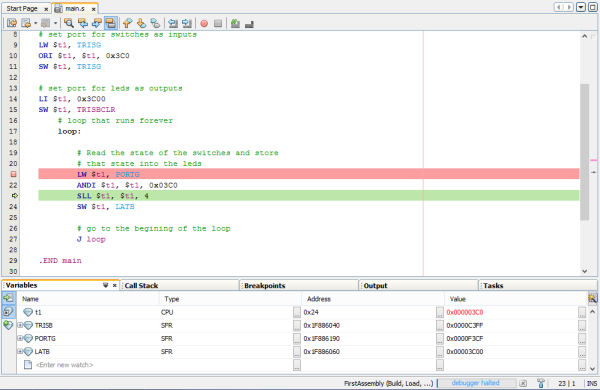
Task: Select the main.s editor tab
Action: pyautogui.click(x=75, y=8)
